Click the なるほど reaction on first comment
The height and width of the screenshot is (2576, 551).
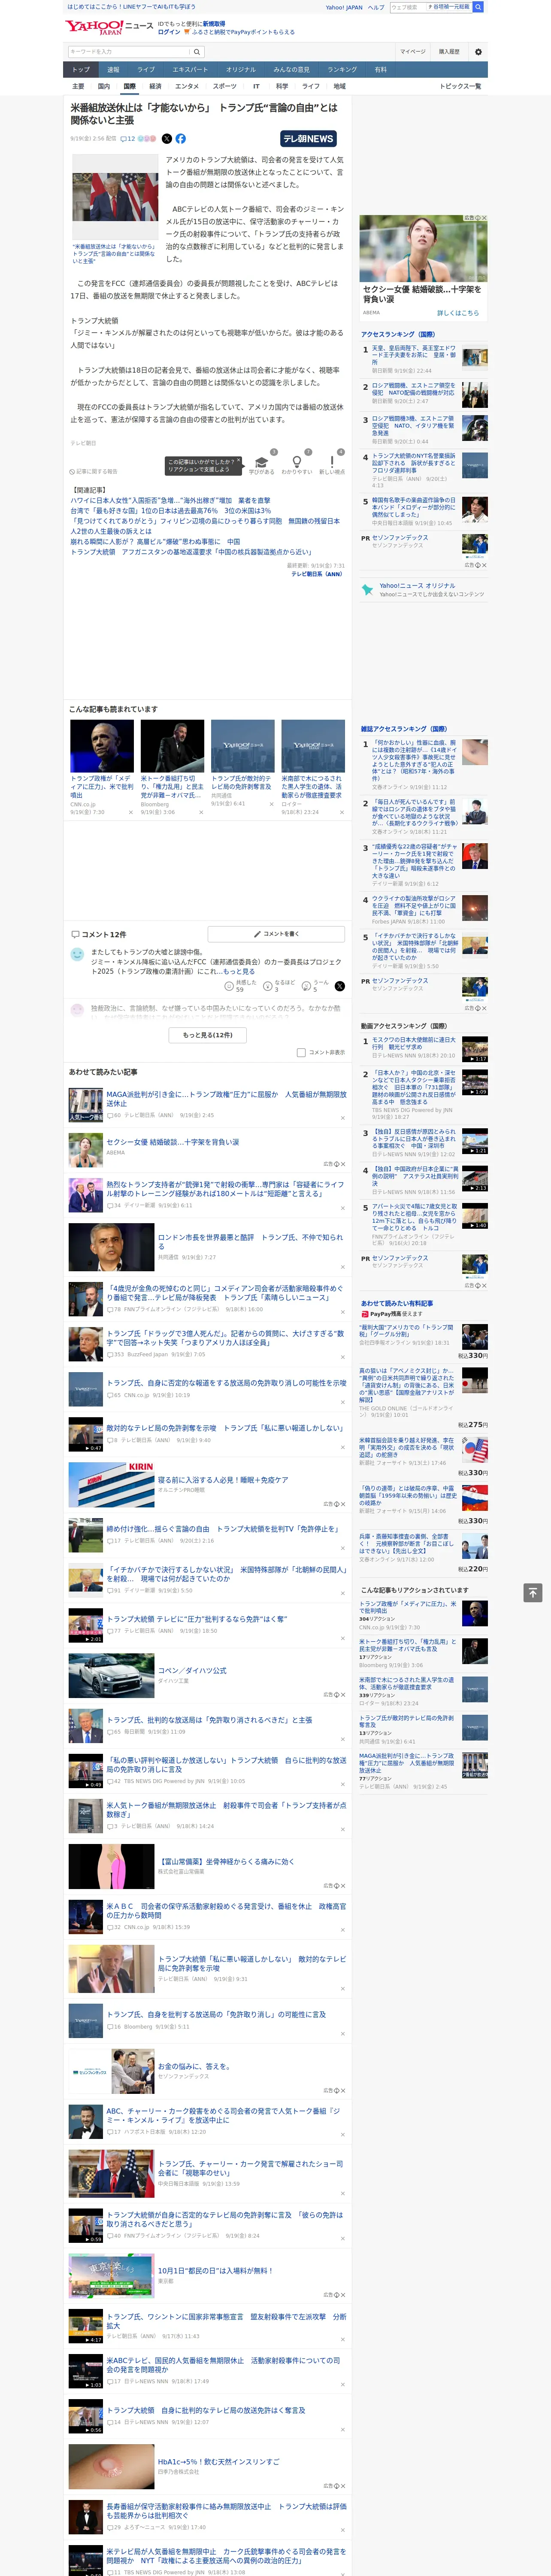[x=280, y=986]
